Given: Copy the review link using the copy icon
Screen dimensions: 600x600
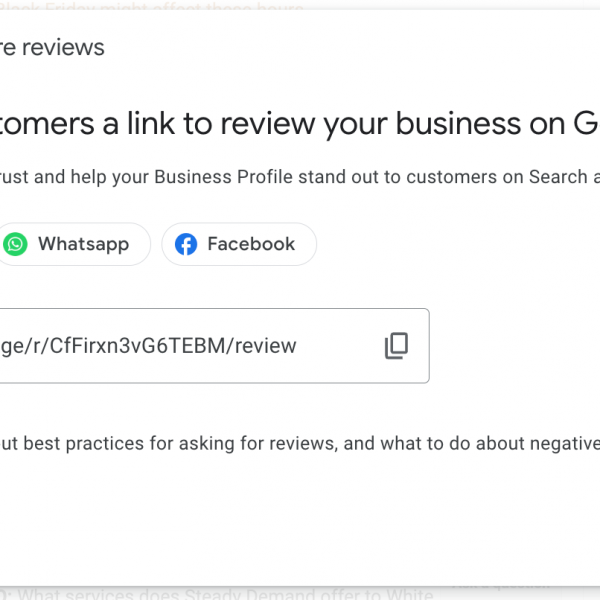Looking at the screenshot, I should 396,346.
